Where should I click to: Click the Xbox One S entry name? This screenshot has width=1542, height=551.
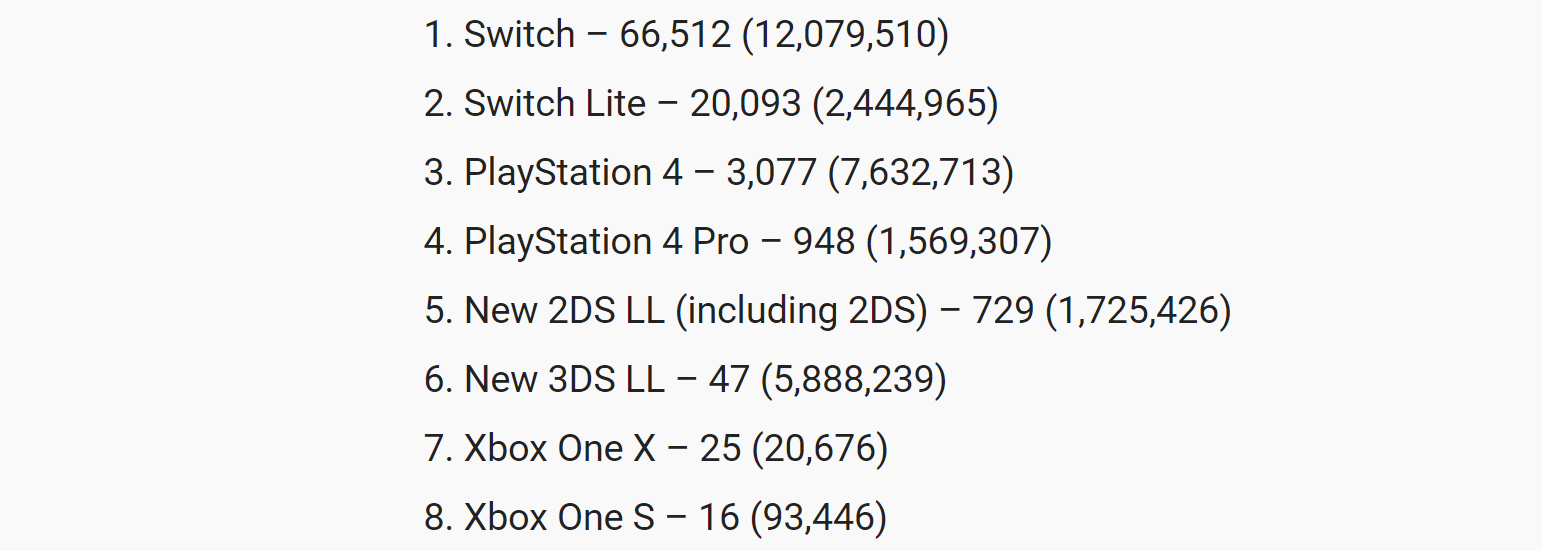click(559, 518)
